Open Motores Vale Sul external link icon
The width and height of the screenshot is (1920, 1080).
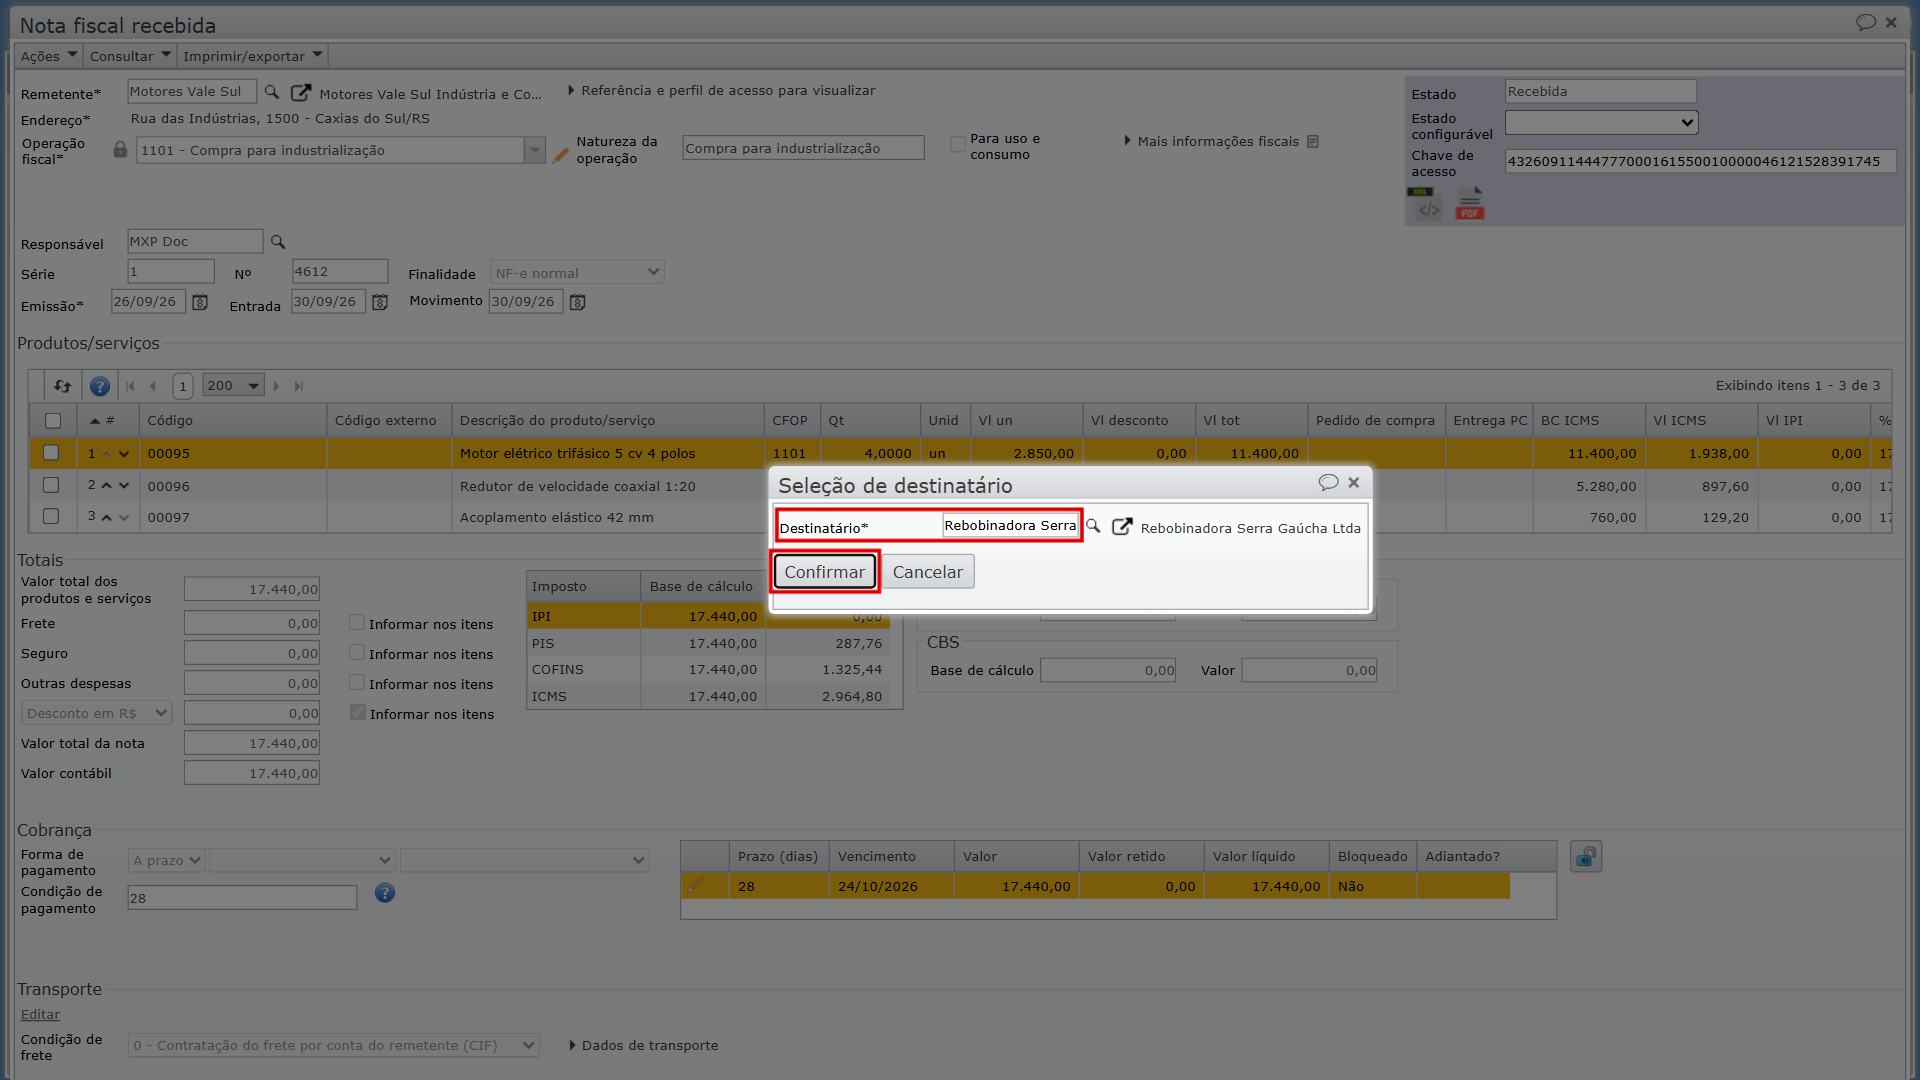300,93
